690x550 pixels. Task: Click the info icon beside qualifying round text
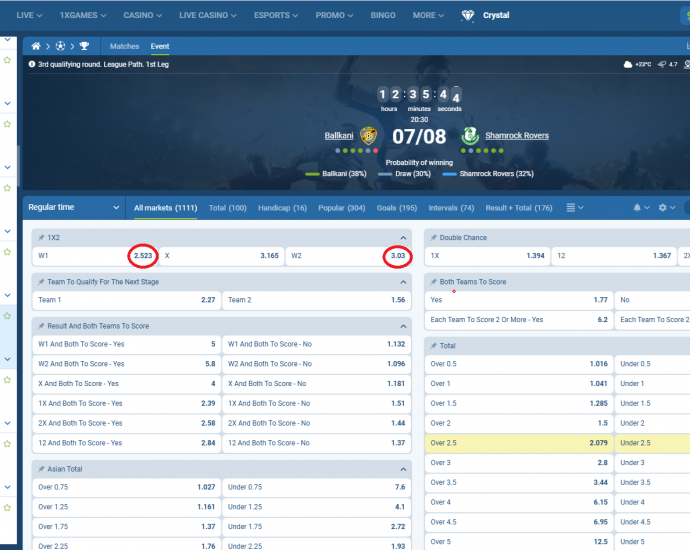pos(32,64)
